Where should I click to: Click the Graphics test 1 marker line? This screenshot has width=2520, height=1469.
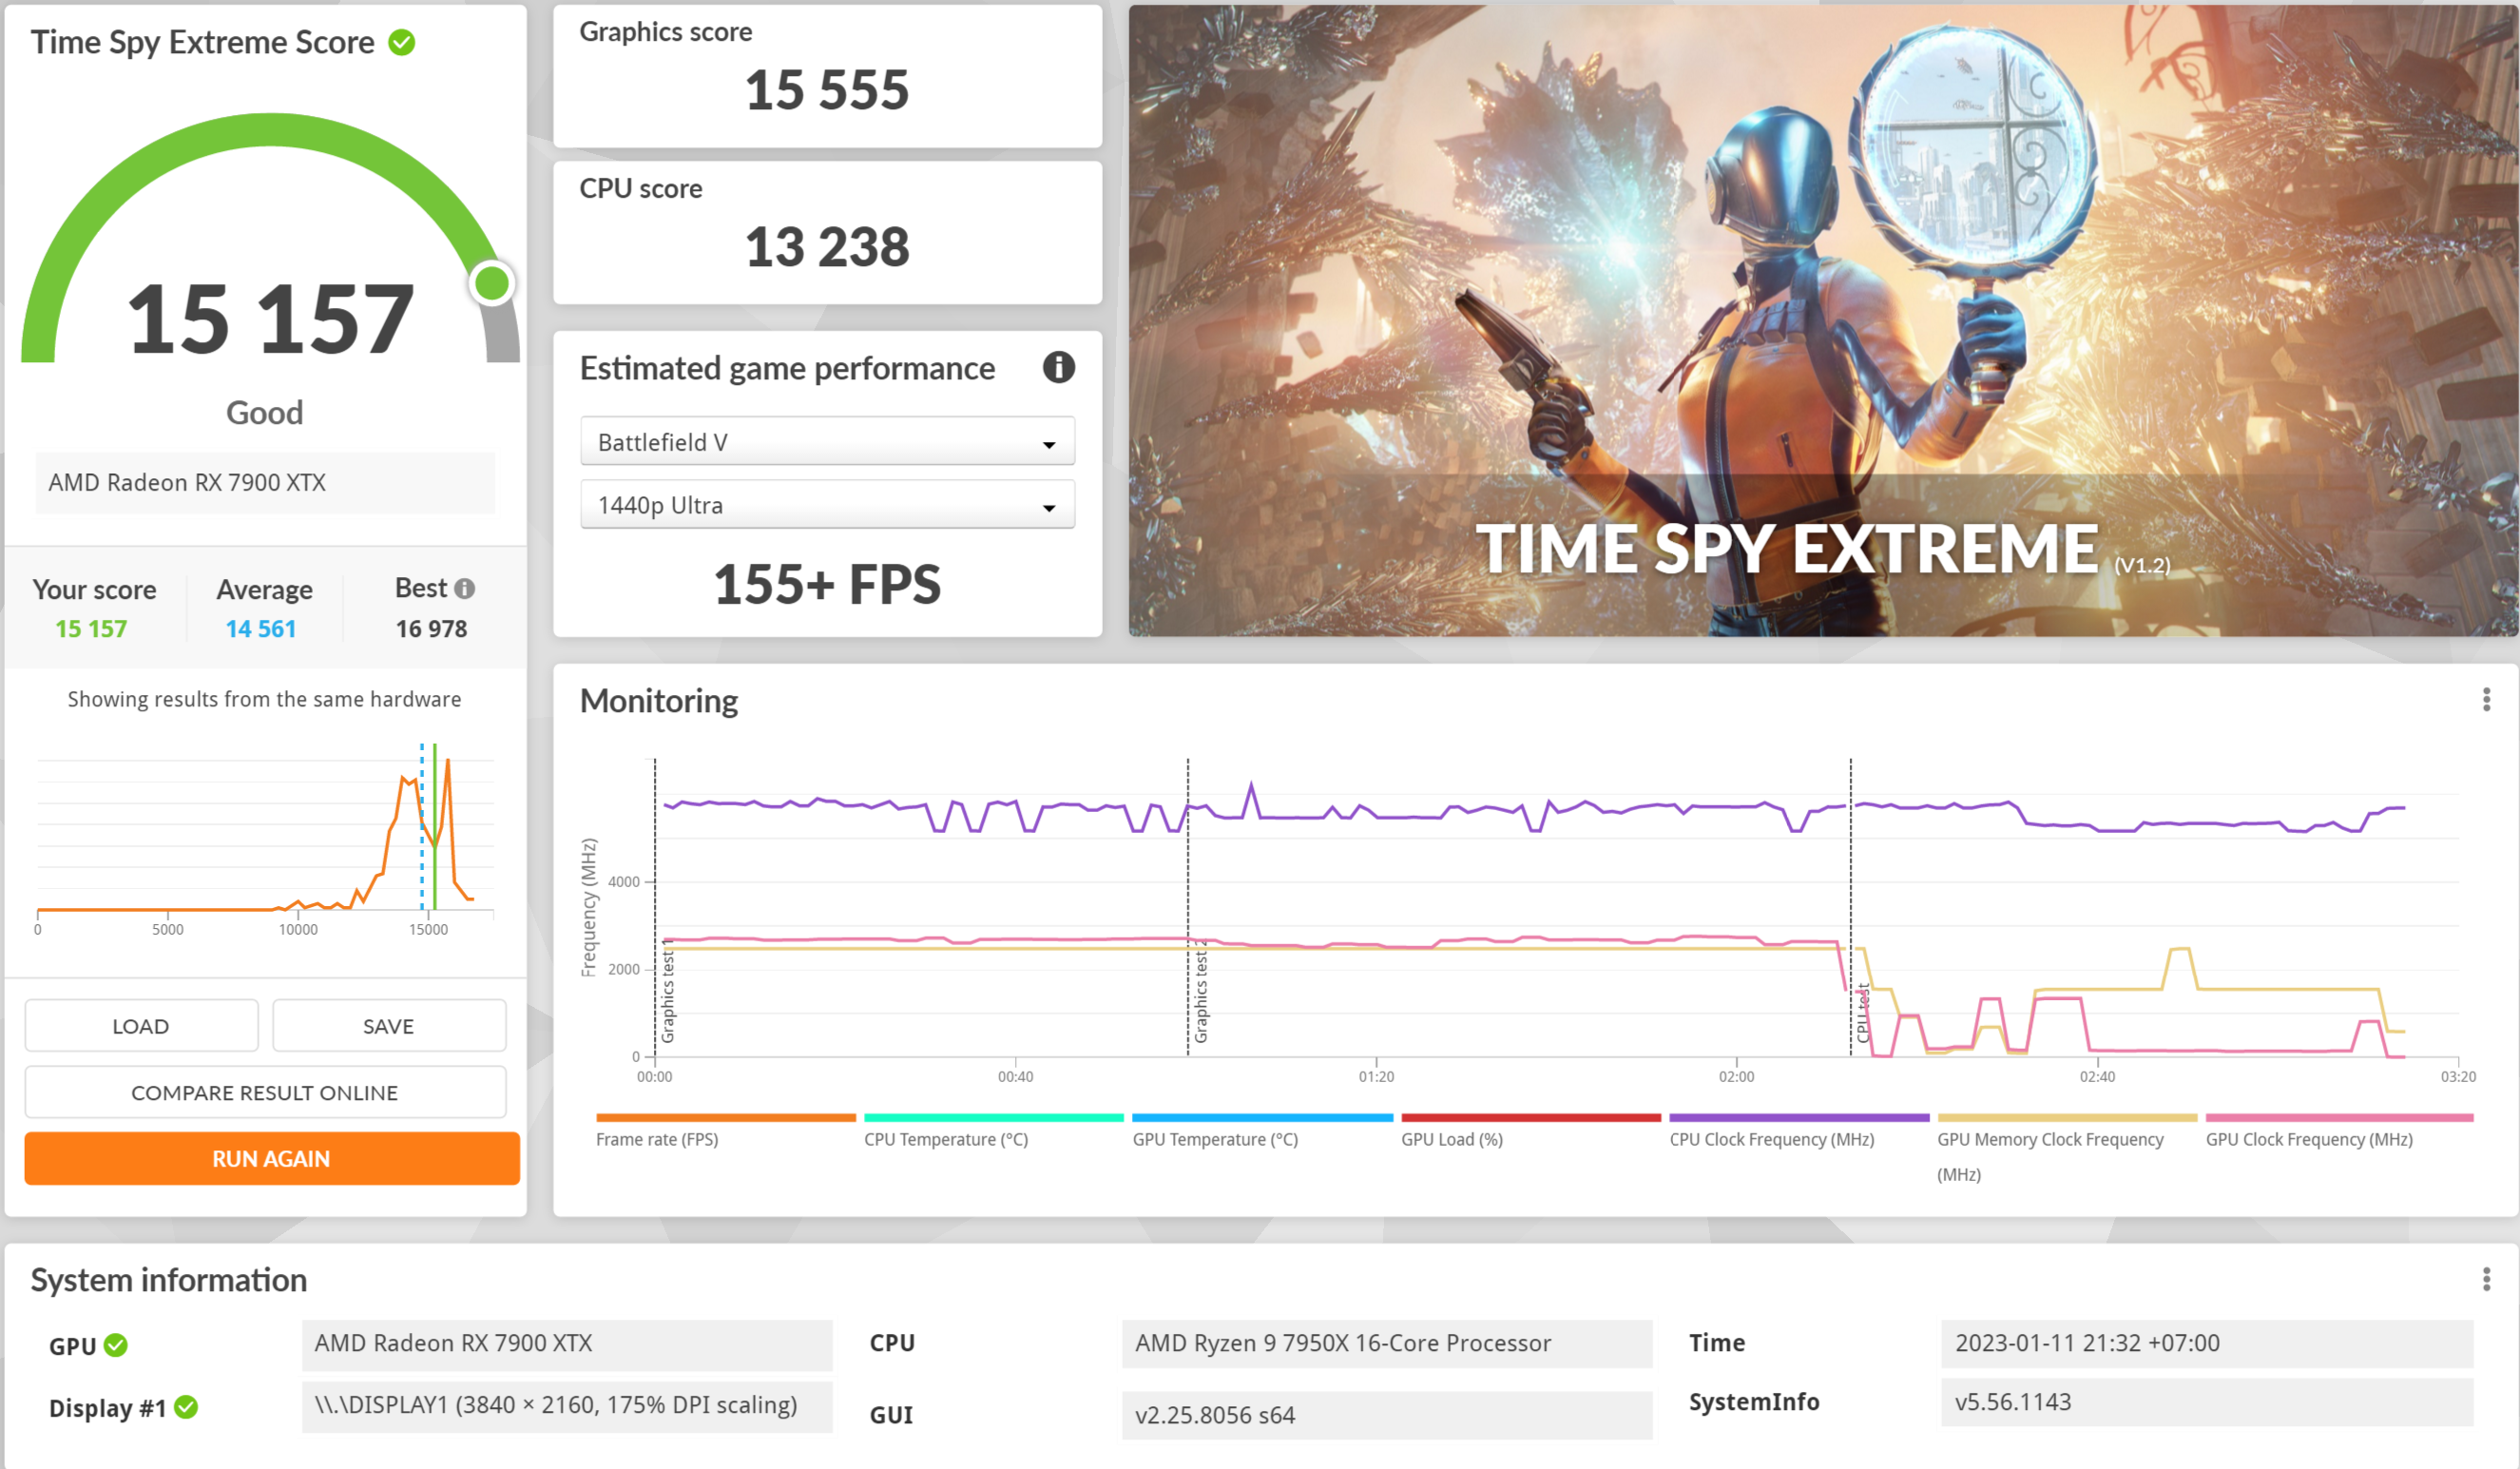tap(655, 906)
